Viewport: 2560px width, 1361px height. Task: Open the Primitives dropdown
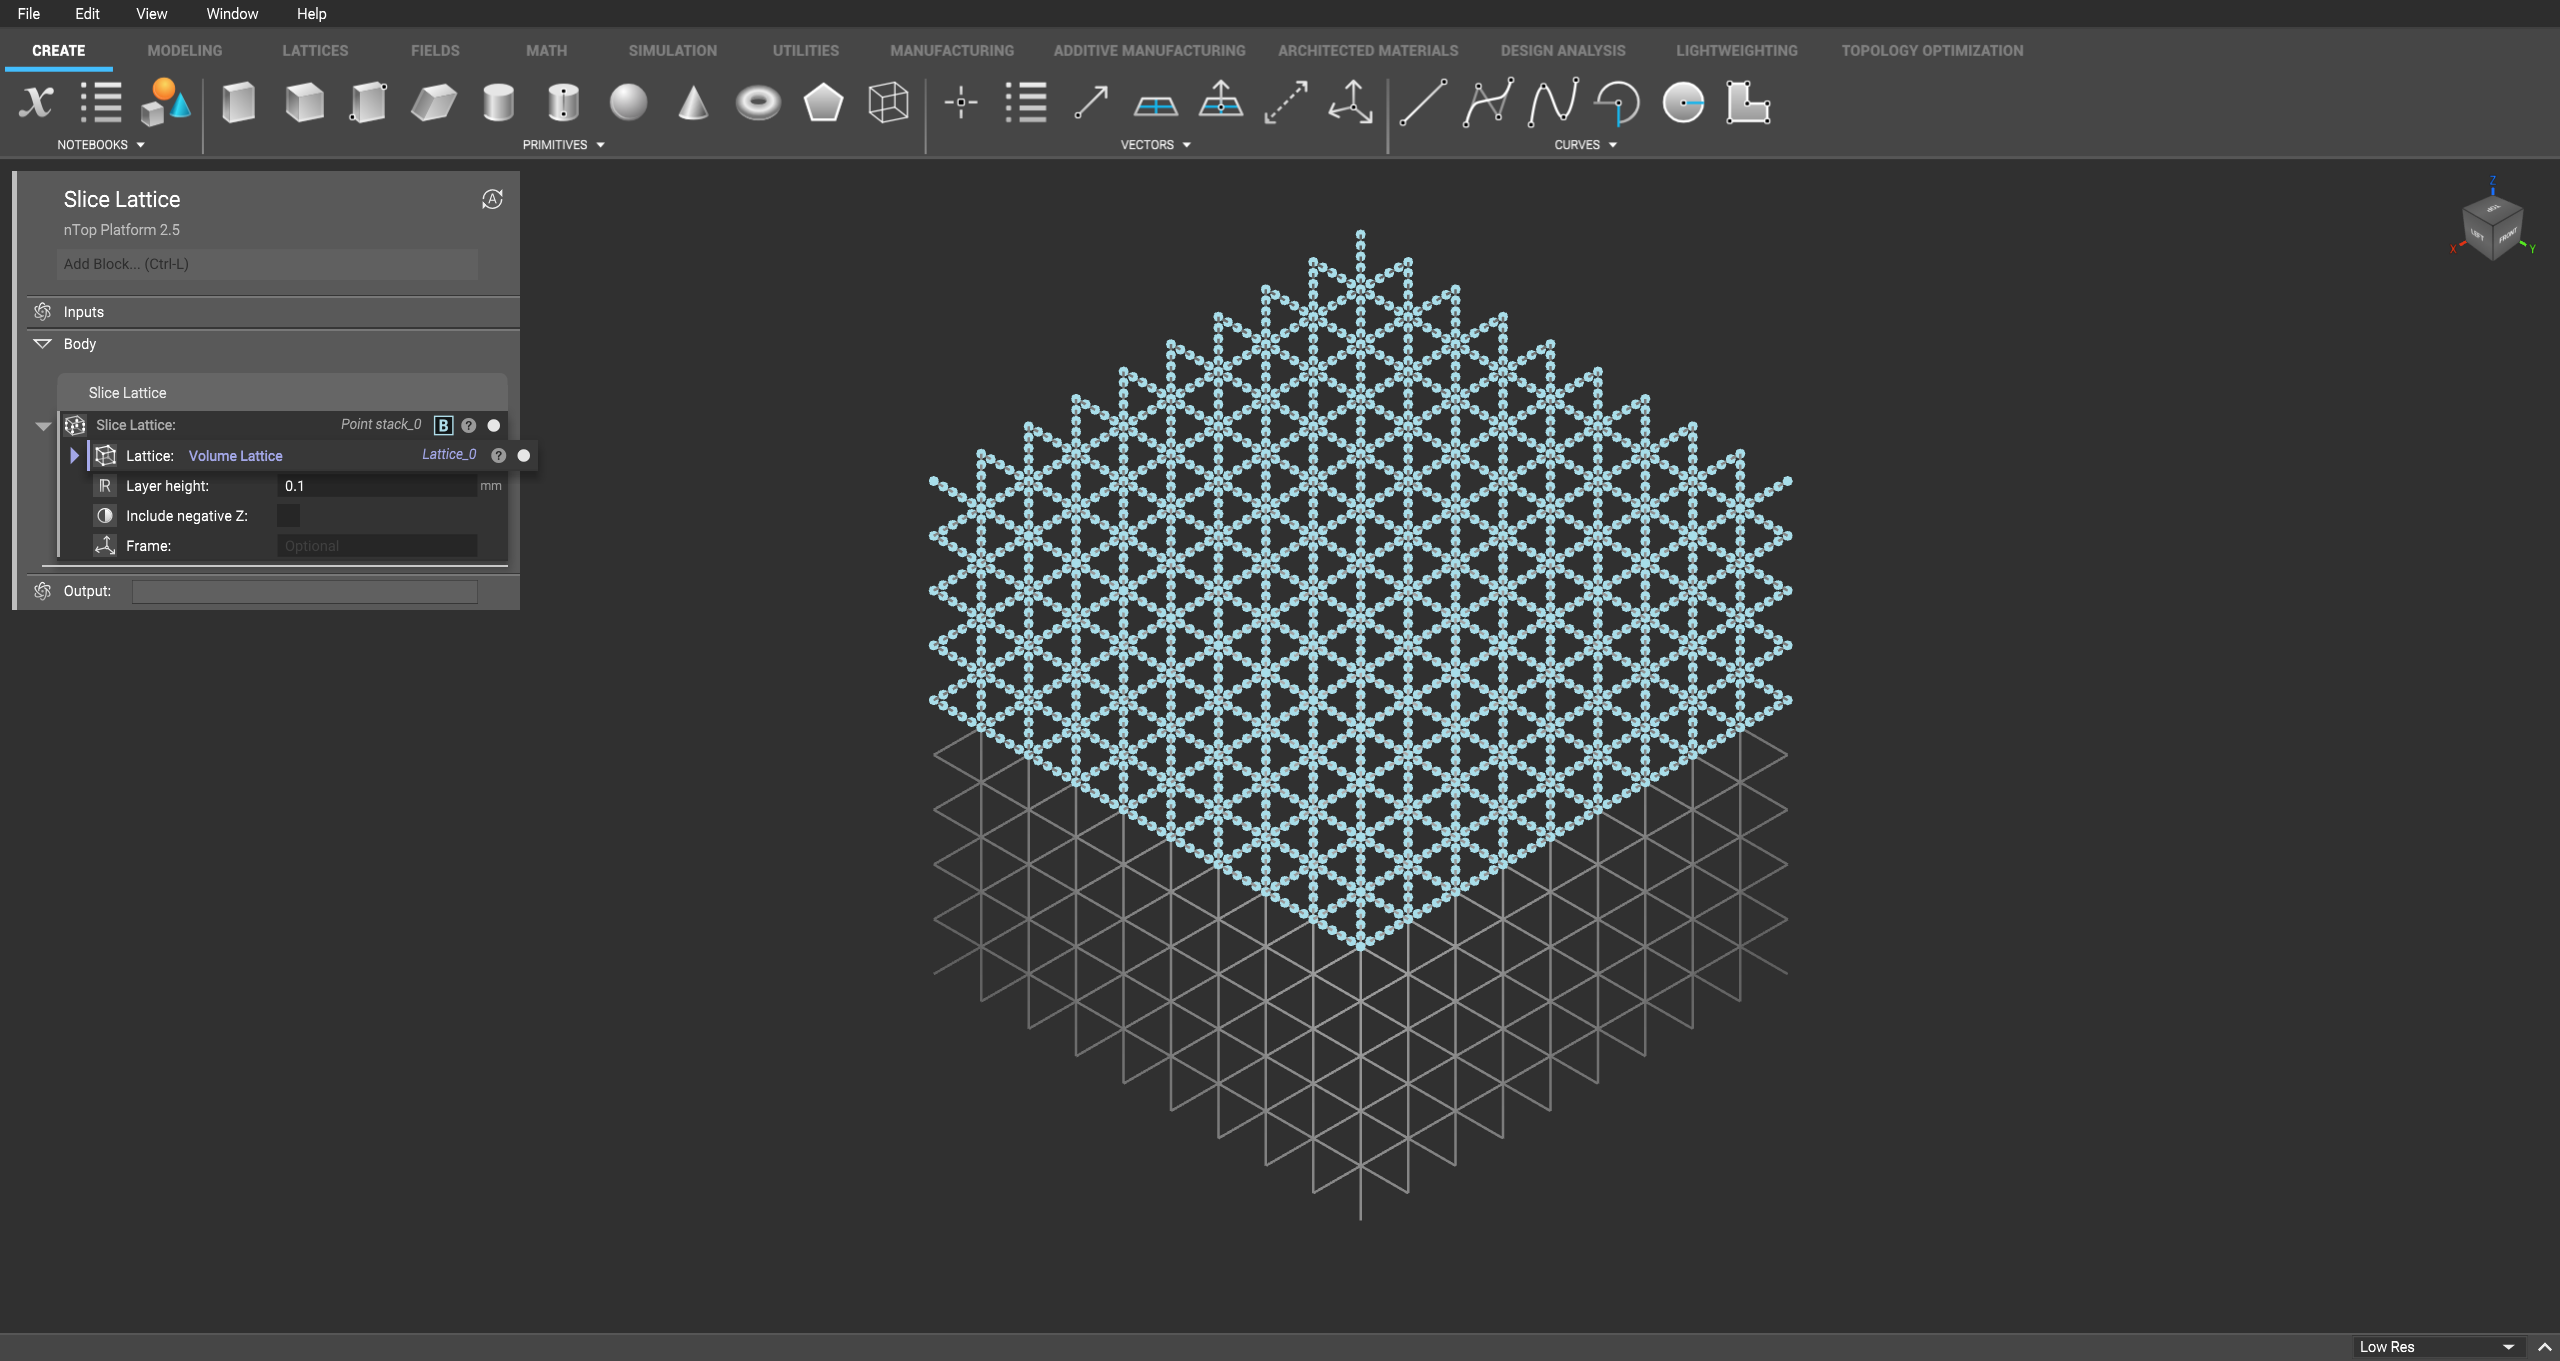pyautogui.click(x=564, y=145)
